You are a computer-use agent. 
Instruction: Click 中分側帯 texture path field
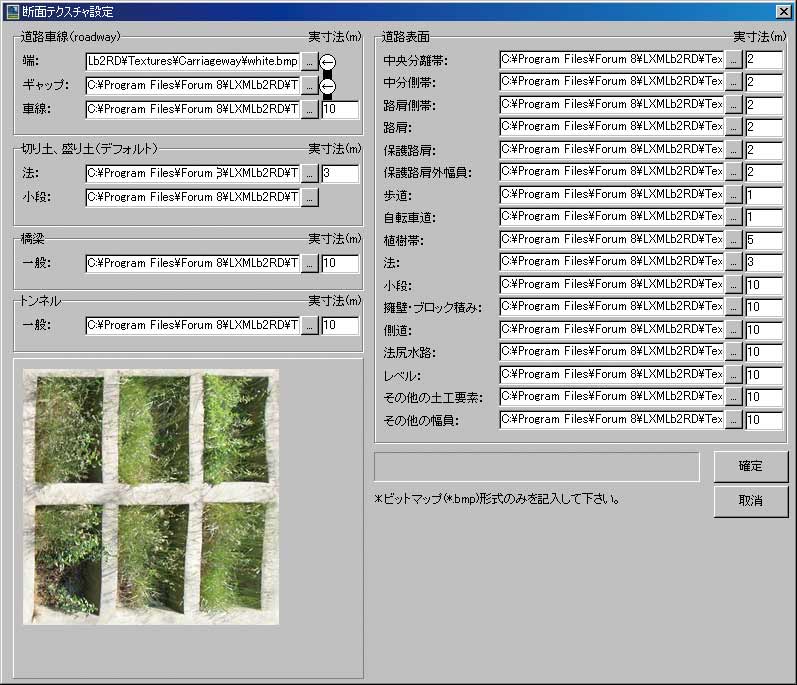point(611,82)
